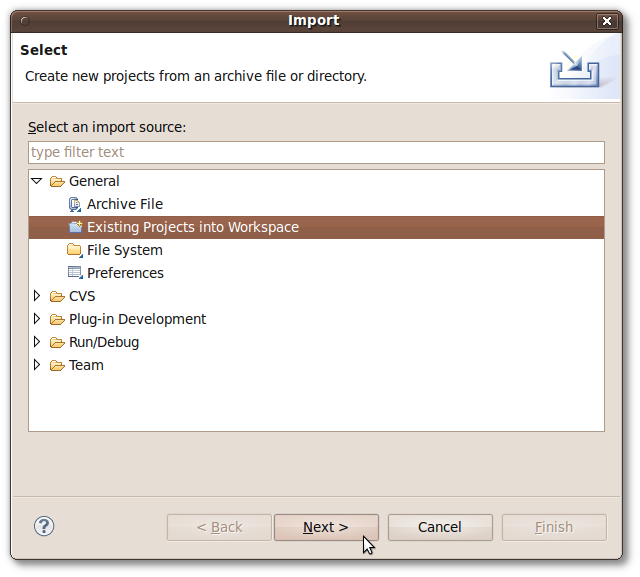Click the General folder icon
Image resolution: width=640 pixels, height=577 pixels.
[x=57, y=182]
